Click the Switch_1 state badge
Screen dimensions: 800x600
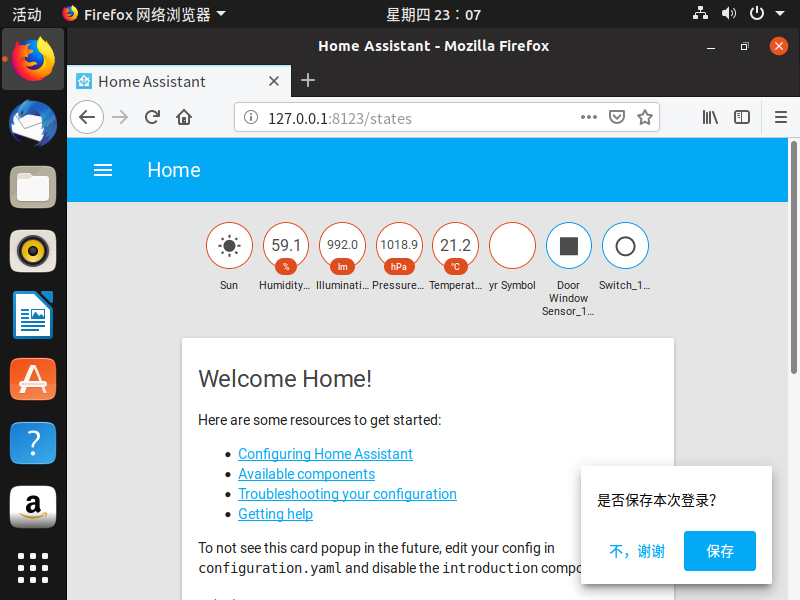point(625,246)
